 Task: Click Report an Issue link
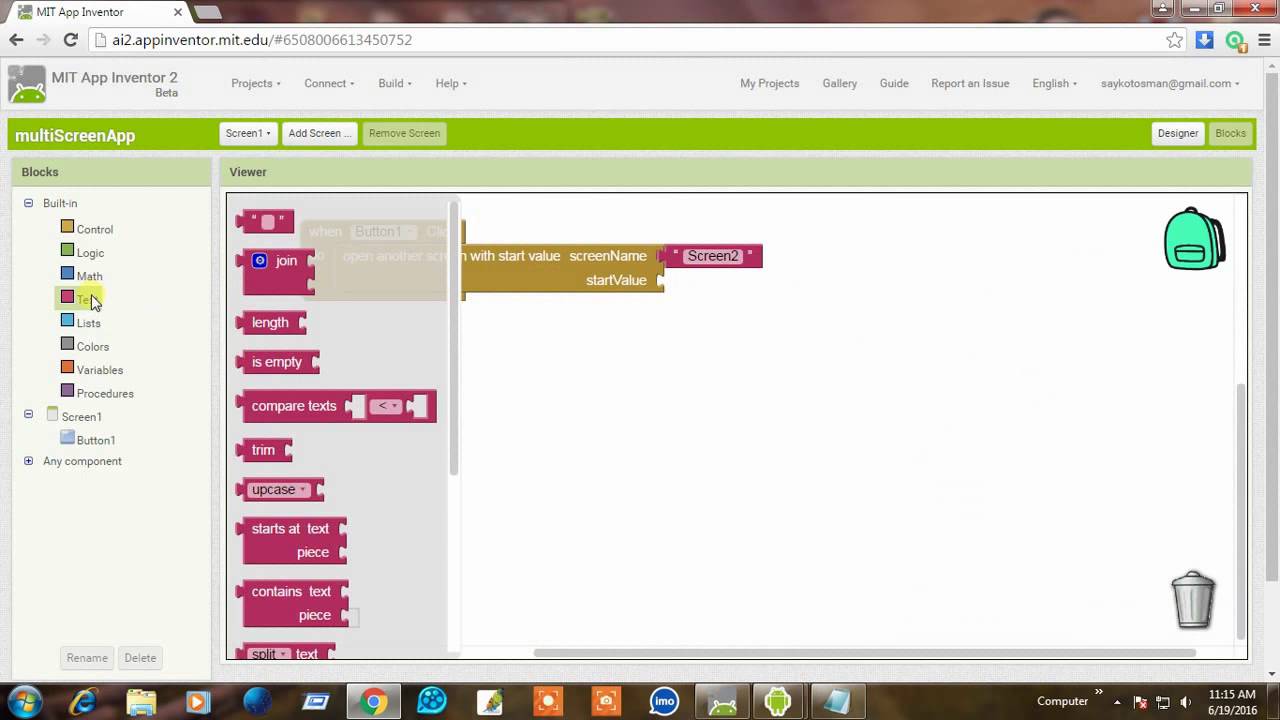[970, 83]
